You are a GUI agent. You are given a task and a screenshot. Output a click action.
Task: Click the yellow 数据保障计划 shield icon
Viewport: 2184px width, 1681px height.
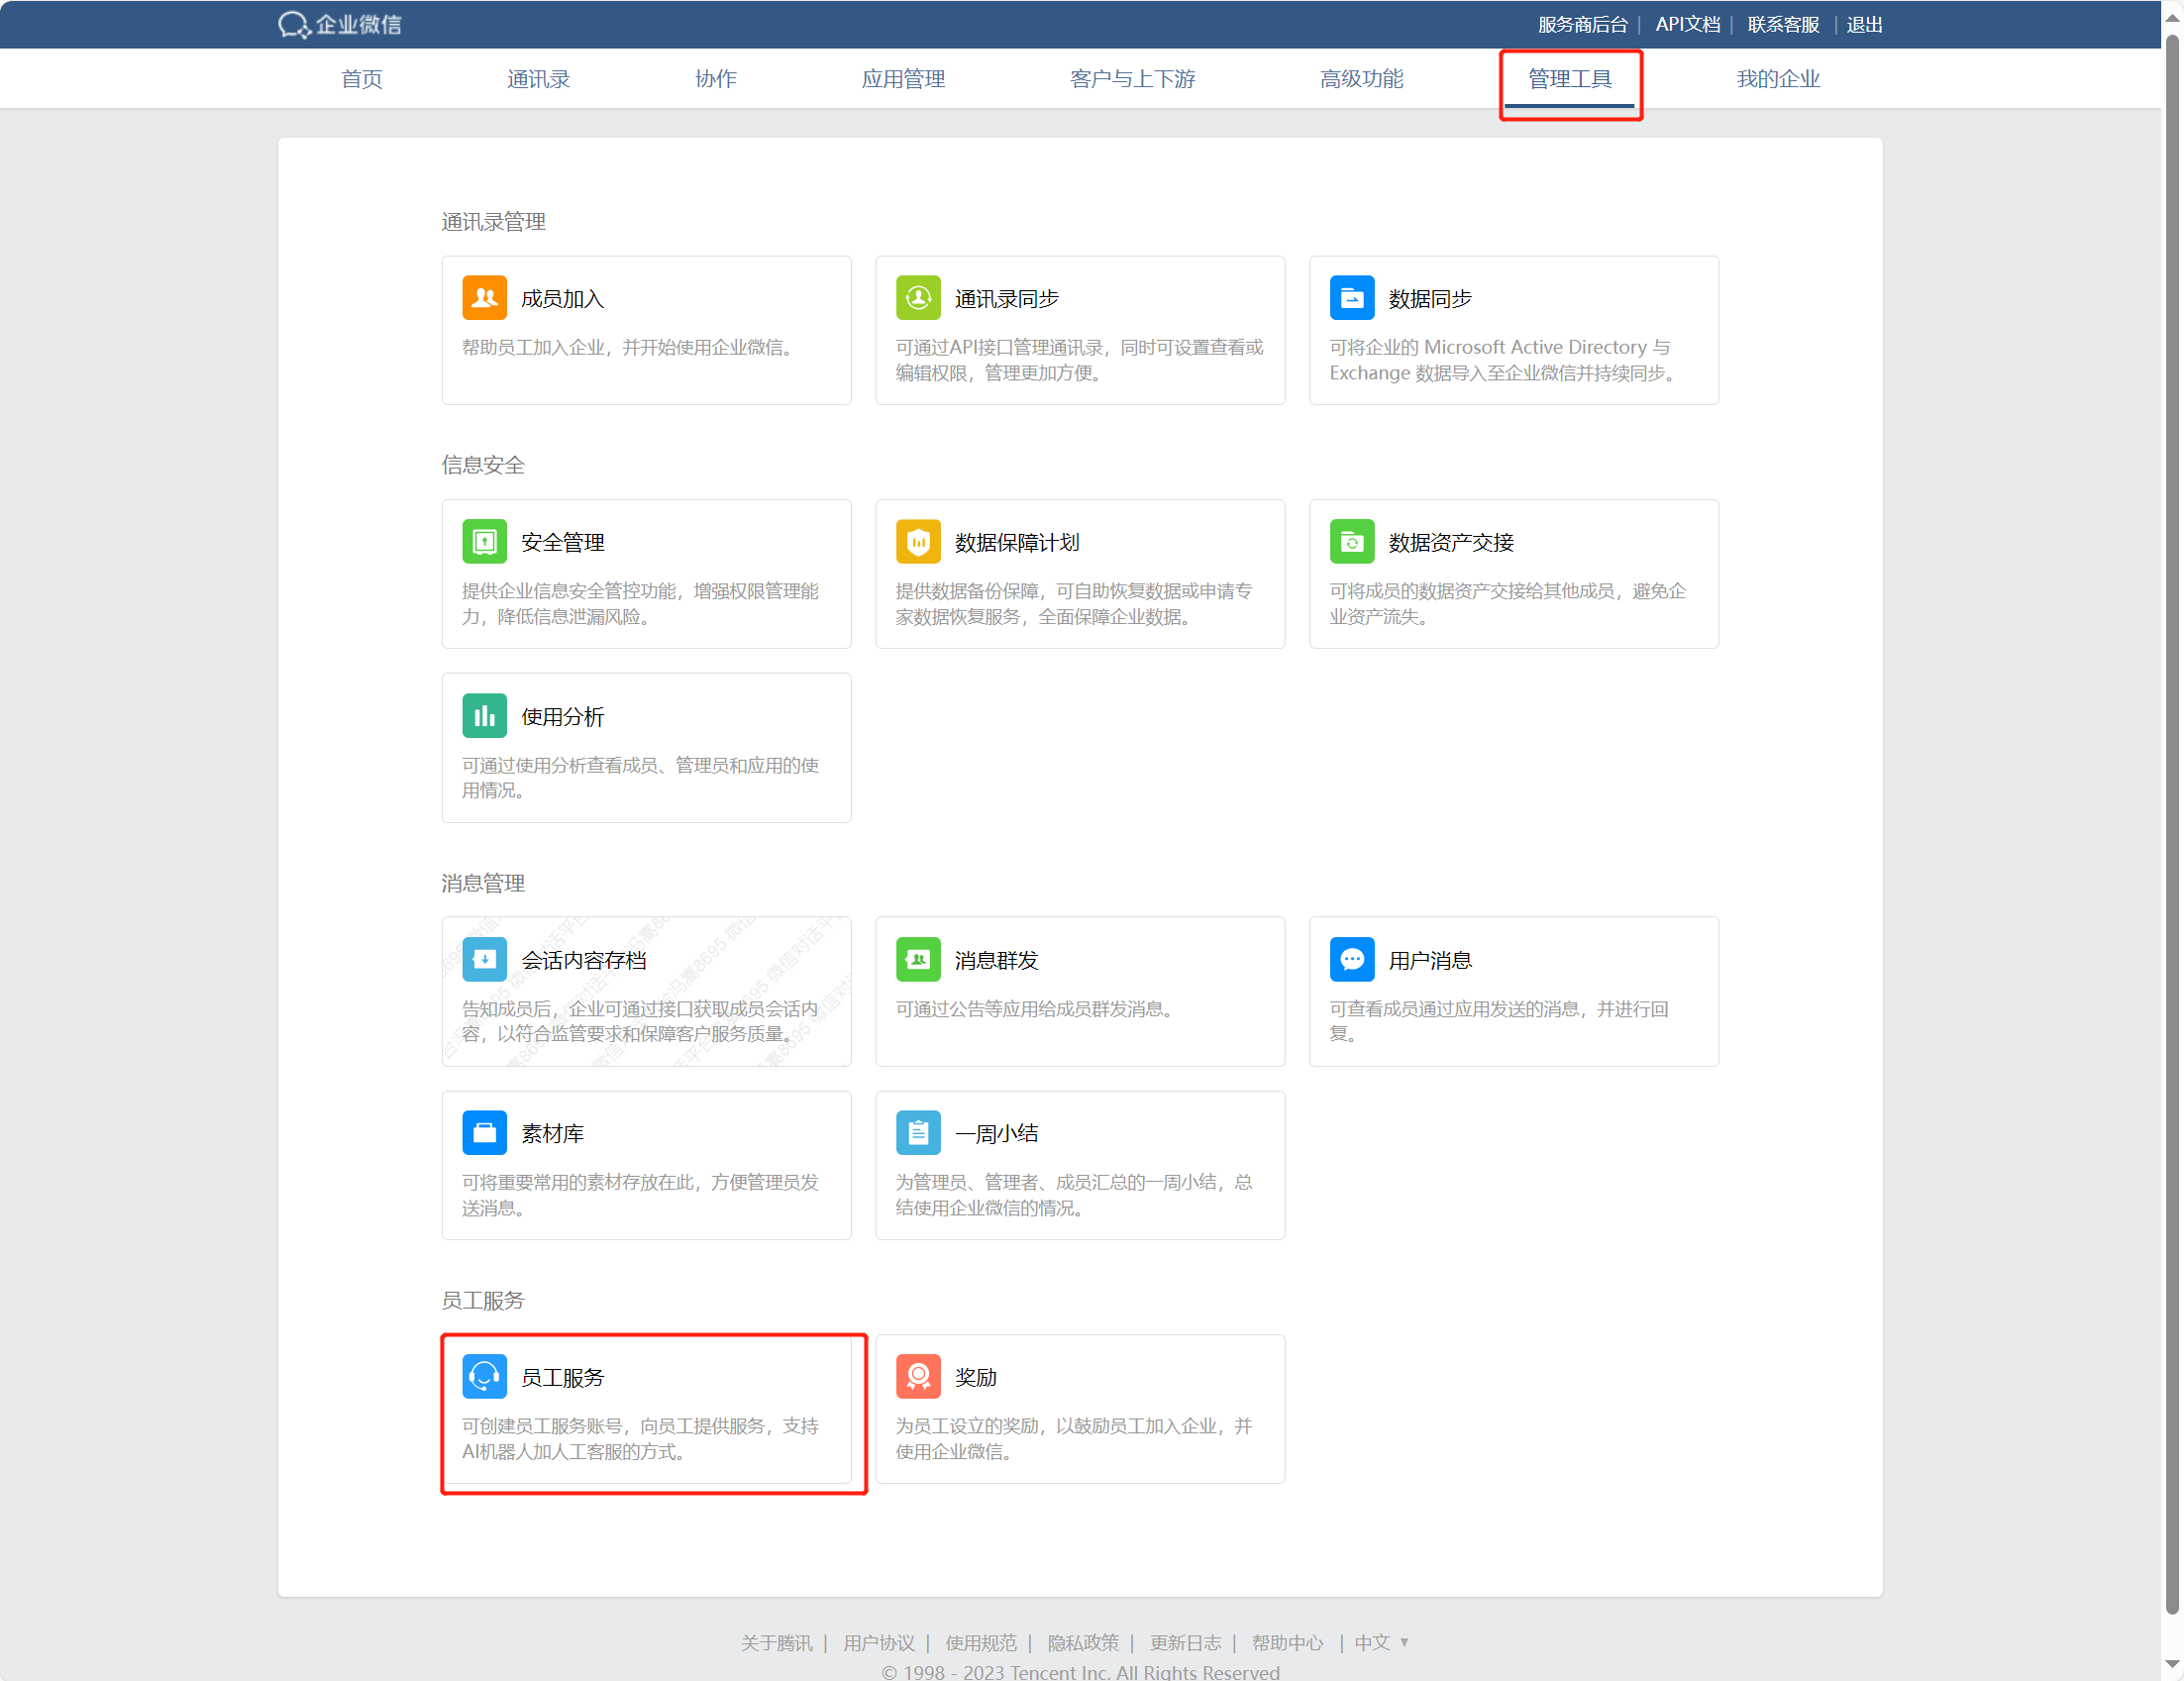point(918,542)
